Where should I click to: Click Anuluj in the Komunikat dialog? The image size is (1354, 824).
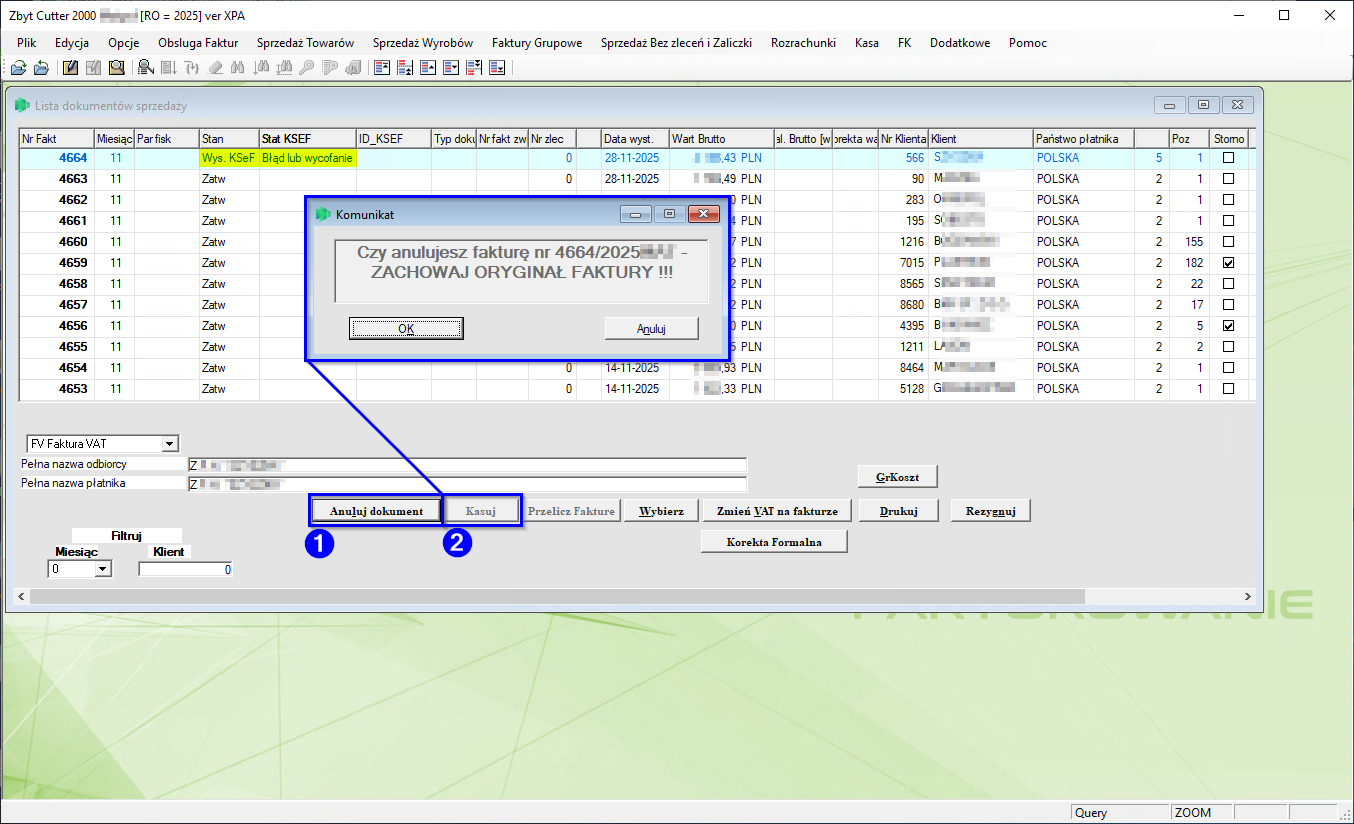pyautogui.click(x=651, y=328)
